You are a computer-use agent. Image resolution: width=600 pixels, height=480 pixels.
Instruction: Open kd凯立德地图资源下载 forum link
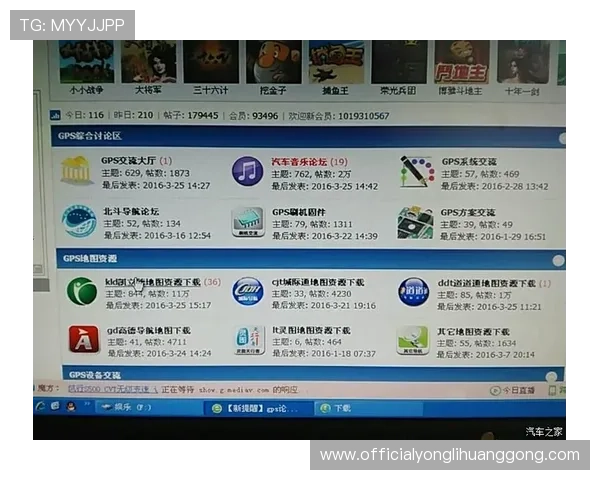(153, 282)
